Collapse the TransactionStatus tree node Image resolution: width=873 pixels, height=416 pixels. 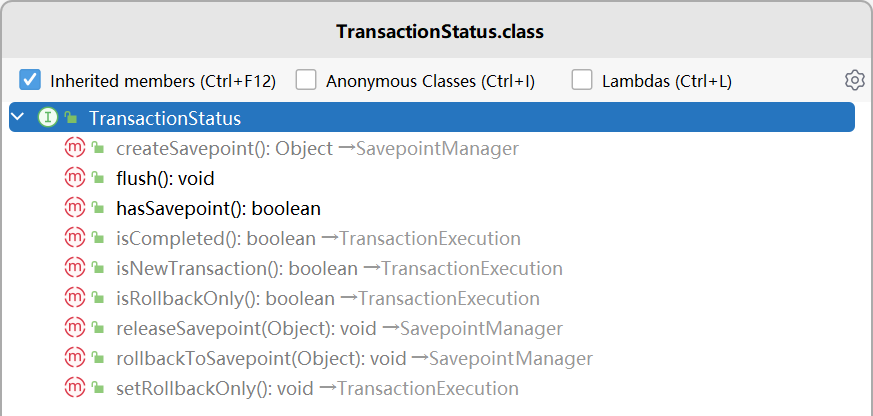[19, 118]
